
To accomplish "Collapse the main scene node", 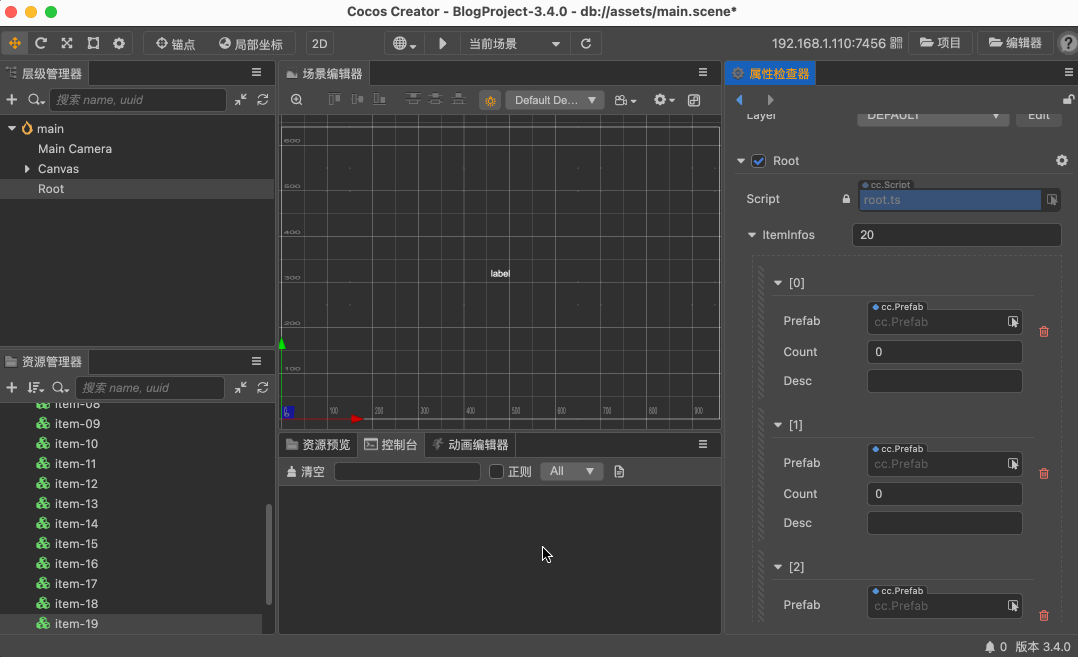I will (12, 129).
